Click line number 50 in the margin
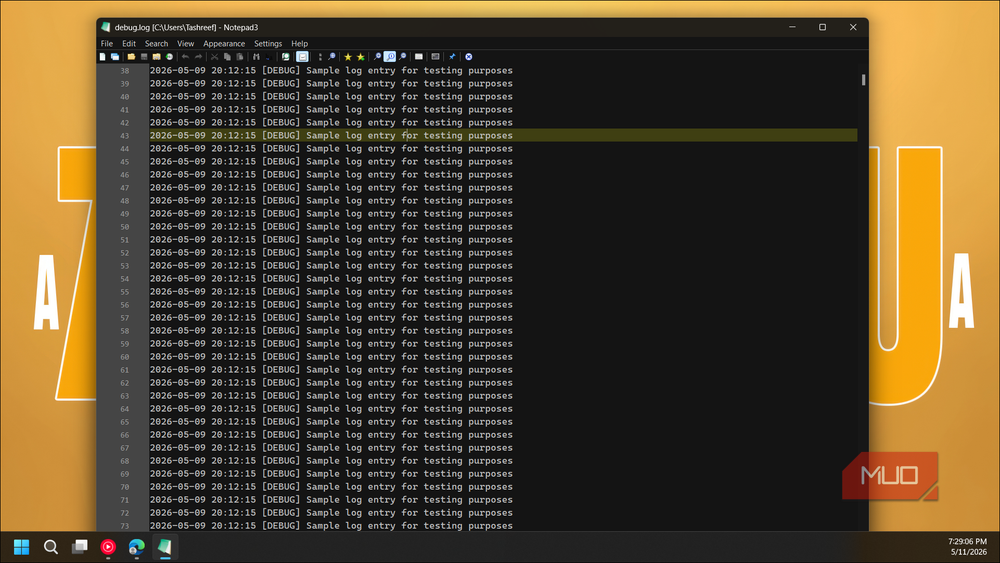Screen dimensions: 1000x563 click(124, 227)
